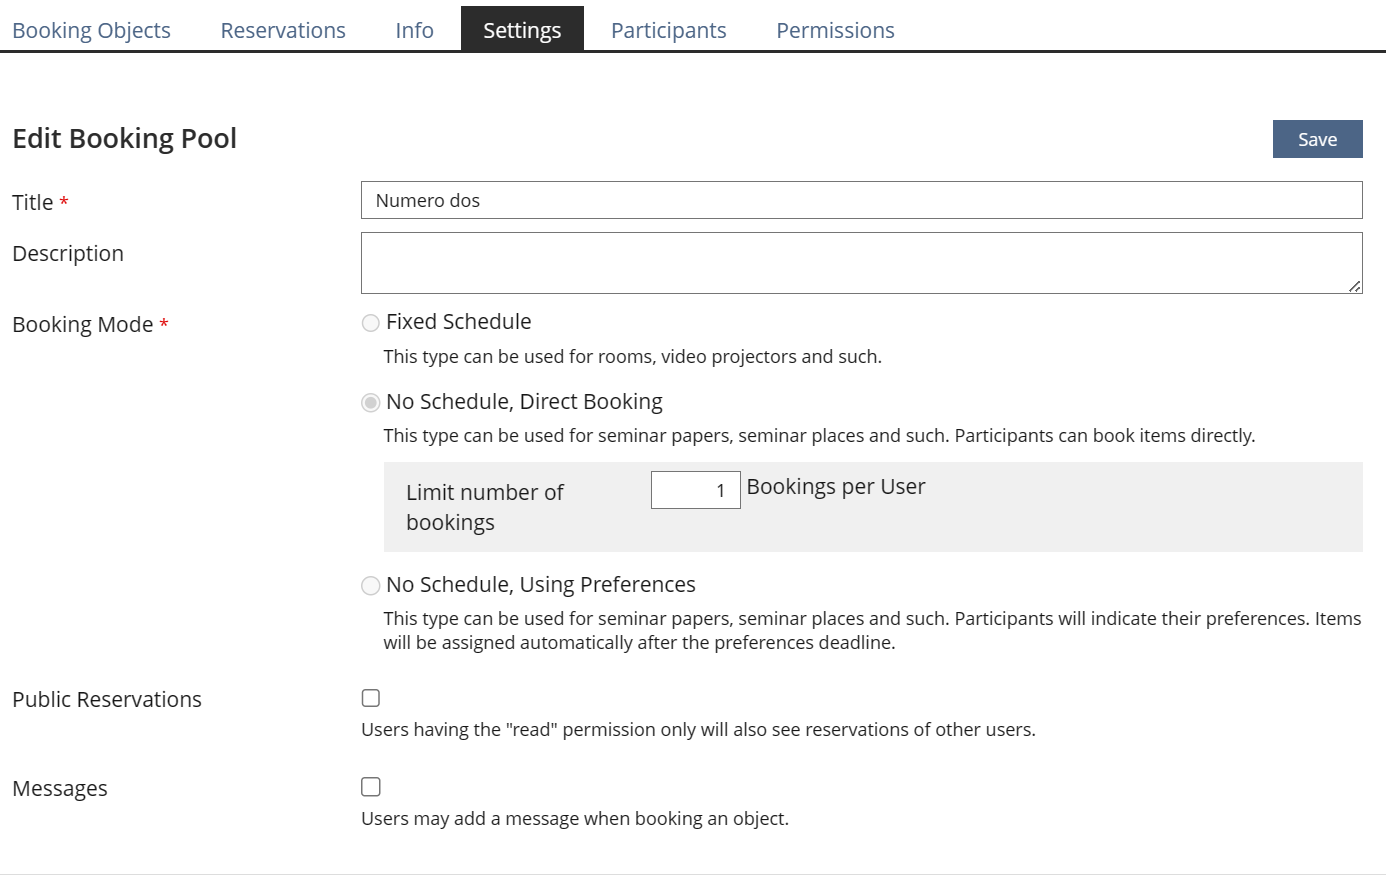Viewport: 1397px width, 875px height.
Task: Focus the Description text area
Action: tap(860, 262)
